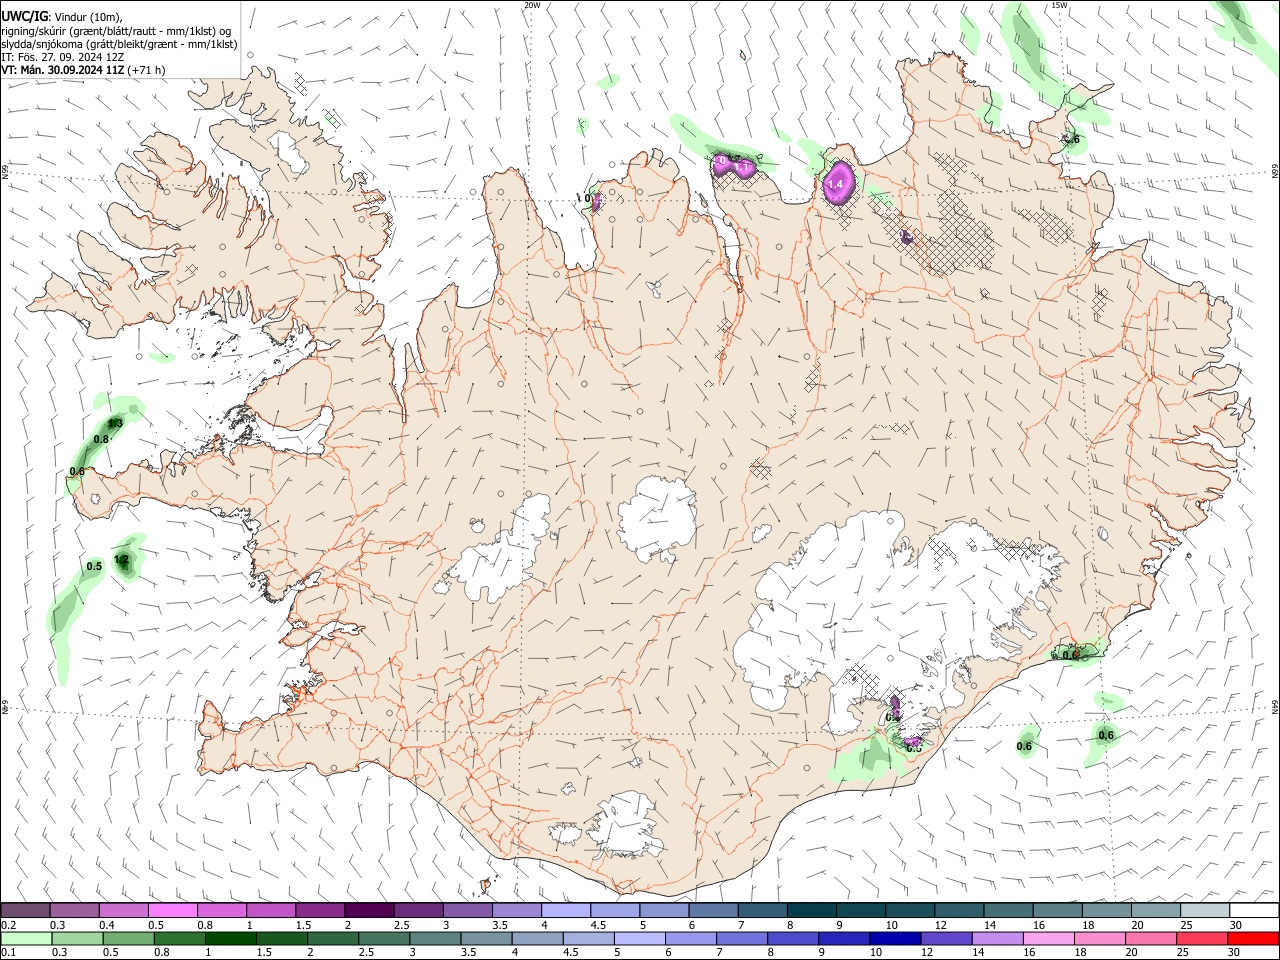Click the 'slydda/snjókoma' legend description line
1280x960 pixels.
pos(119,44)
